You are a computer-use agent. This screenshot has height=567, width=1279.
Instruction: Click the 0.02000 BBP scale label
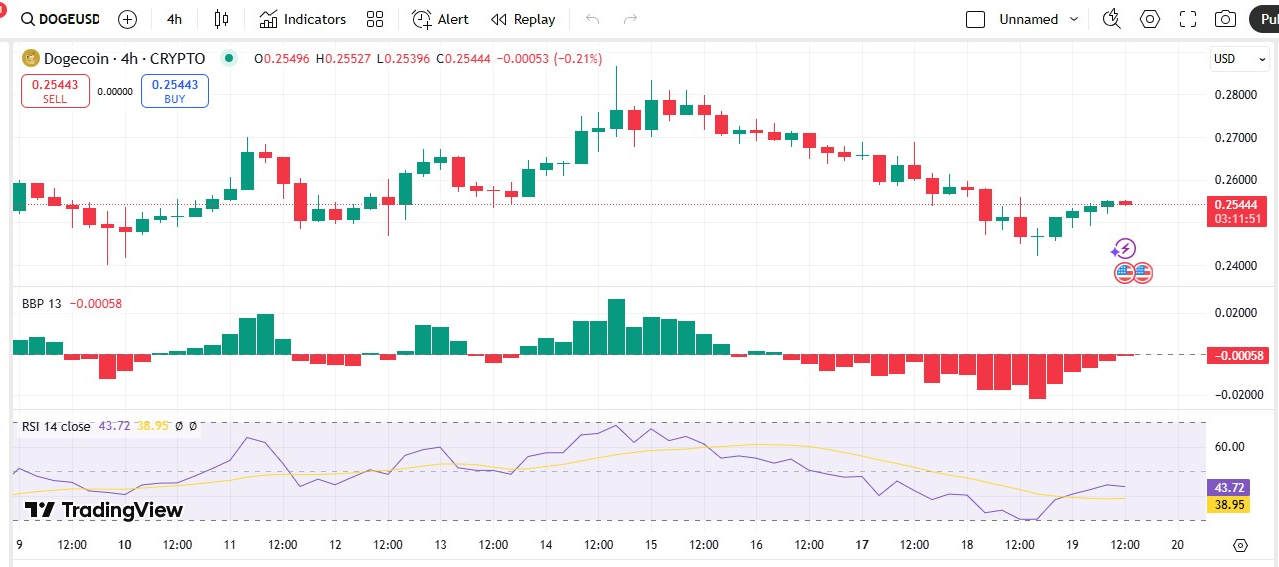pos(1237,313)
